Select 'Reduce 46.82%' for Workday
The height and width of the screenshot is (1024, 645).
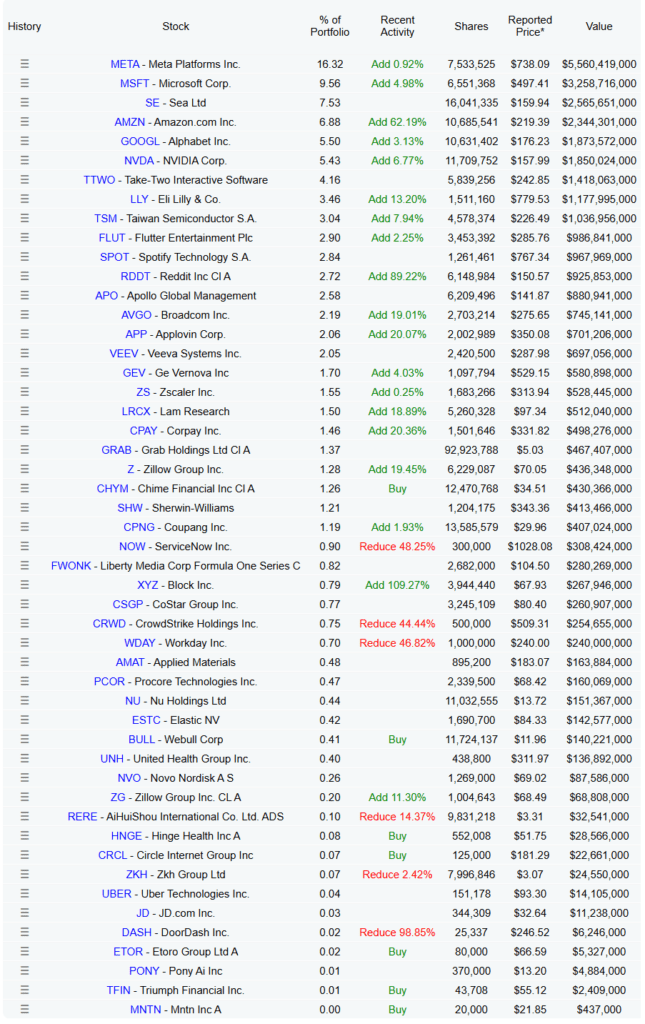pyautogui.click(x=397, y=643)
